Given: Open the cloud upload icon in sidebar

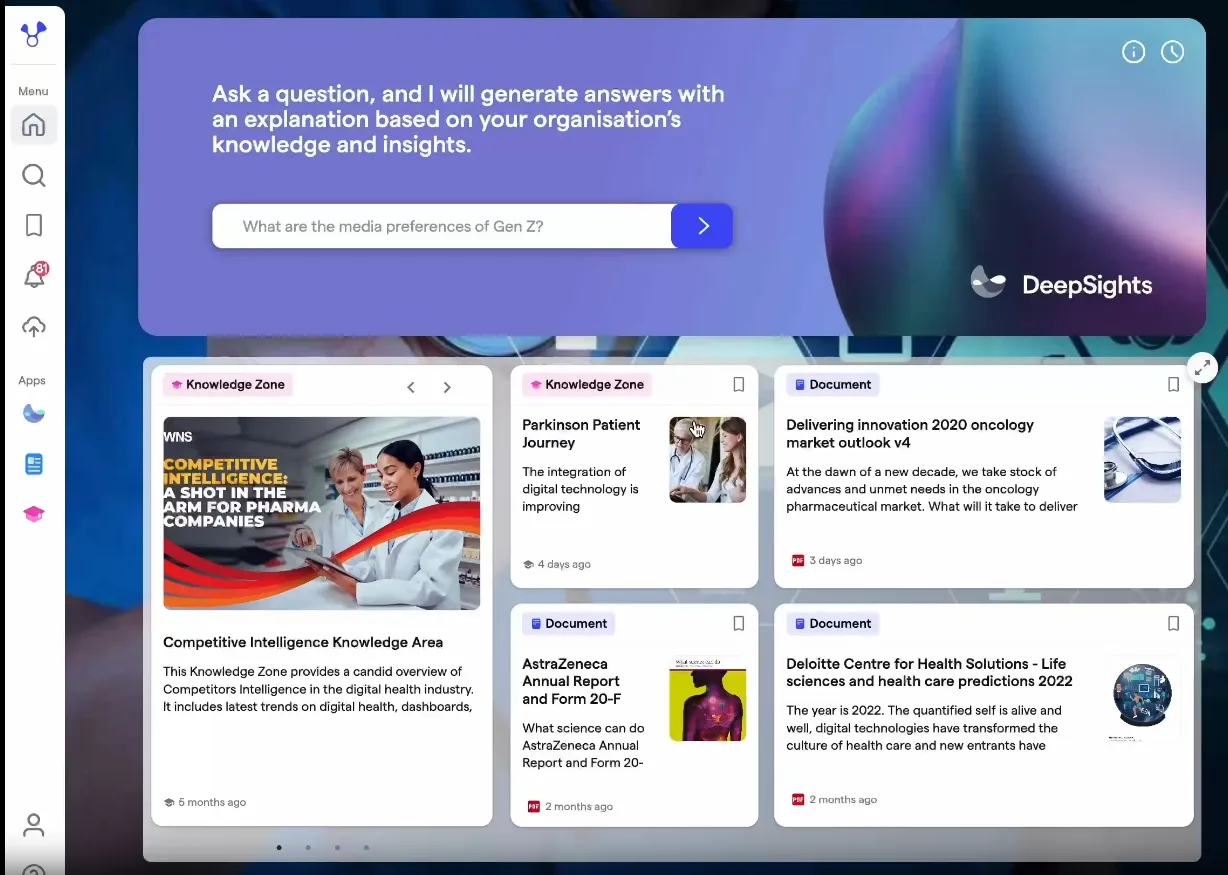Looking at the screenshot, I should 34,327.
